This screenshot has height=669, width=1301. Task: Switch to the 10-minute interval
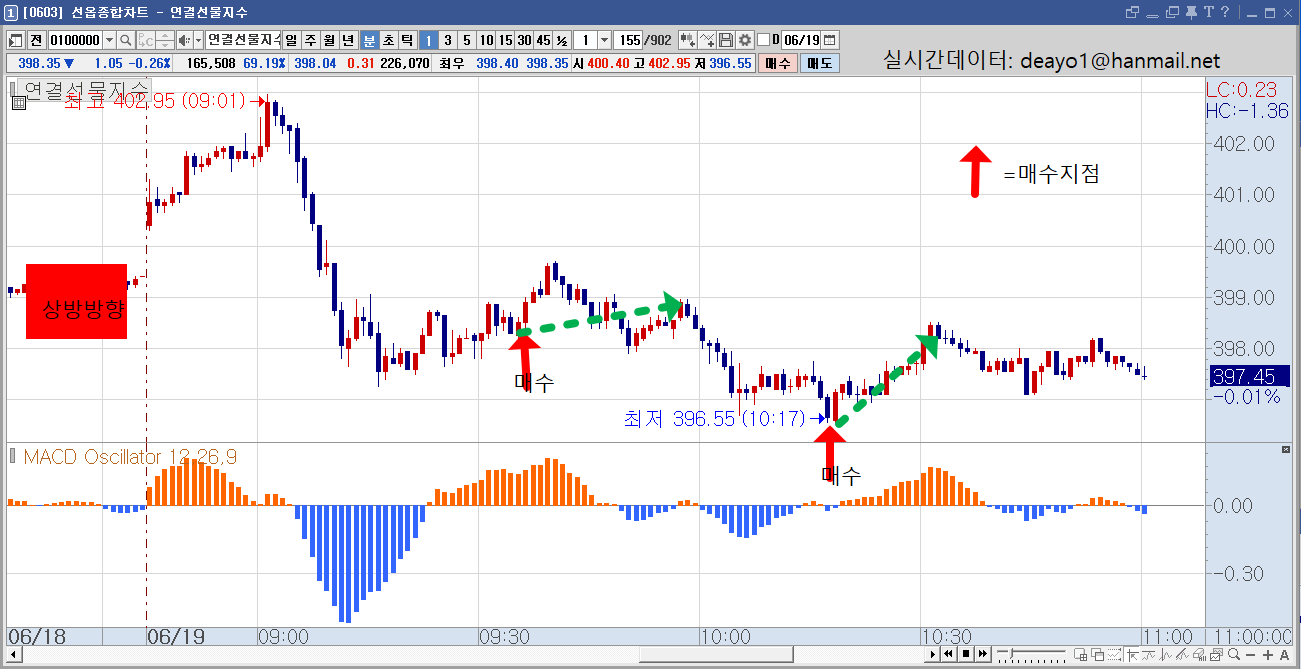[486, 40]
